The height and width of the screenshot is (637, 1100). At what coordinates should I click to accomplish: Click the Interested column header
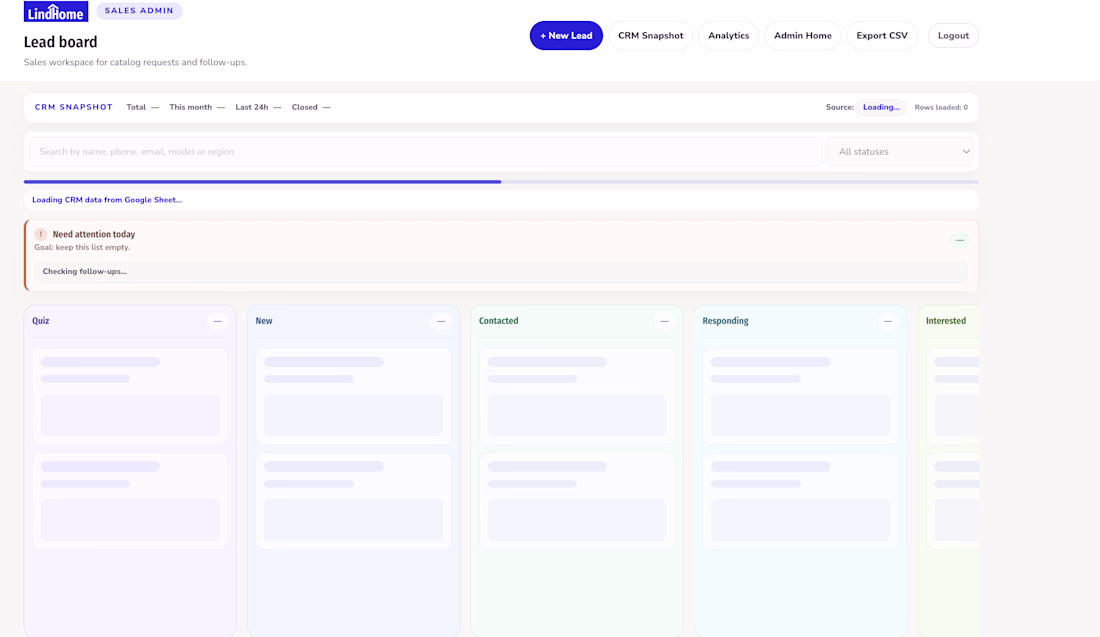[946, 321]
